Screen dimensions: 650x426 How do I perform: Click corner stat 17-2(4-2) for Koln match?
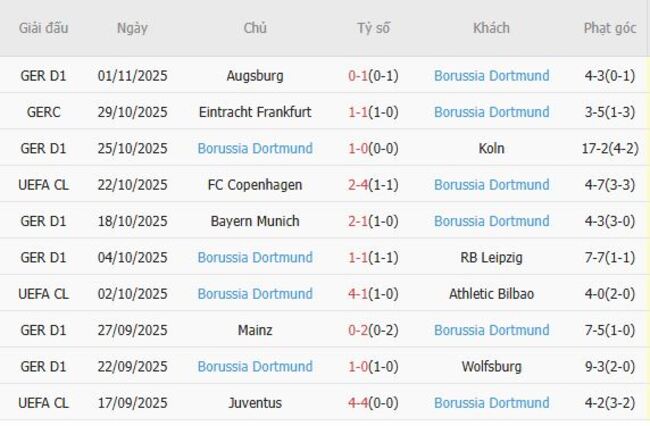click(x=609, y=149)
